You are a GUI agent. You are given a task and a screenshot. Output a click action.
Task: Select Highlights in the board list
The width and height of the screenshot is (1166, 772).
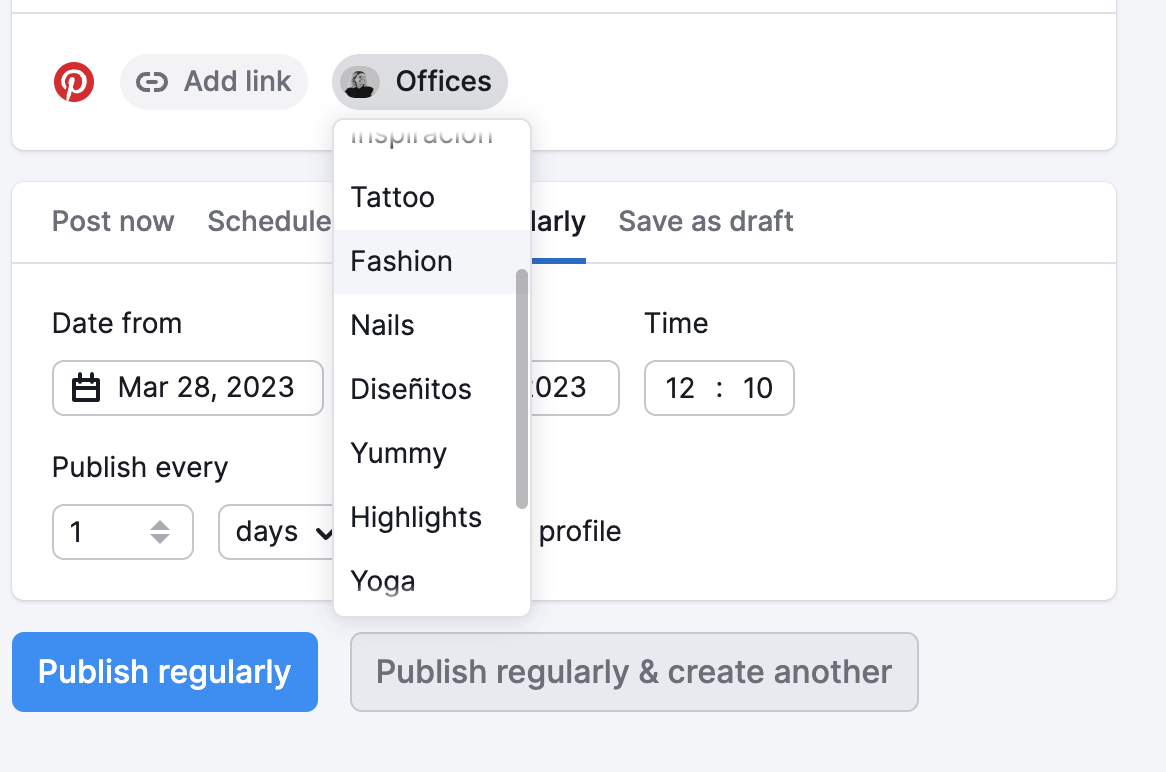click(416, 517)
